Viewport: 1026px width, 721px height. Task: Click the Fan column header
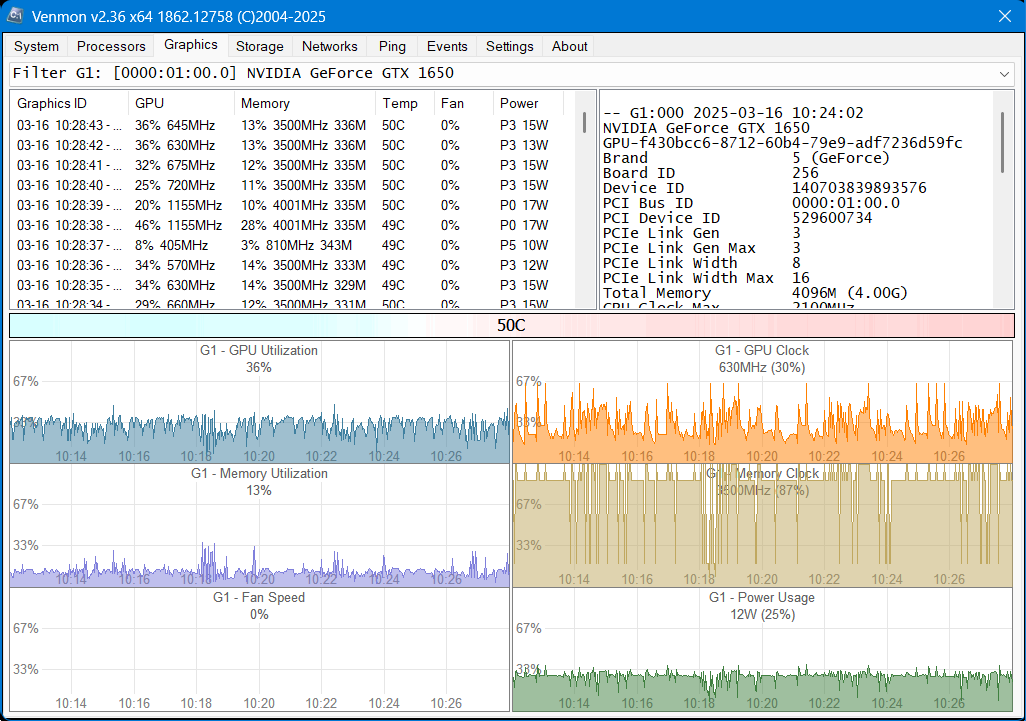click(x=463, y=103)
